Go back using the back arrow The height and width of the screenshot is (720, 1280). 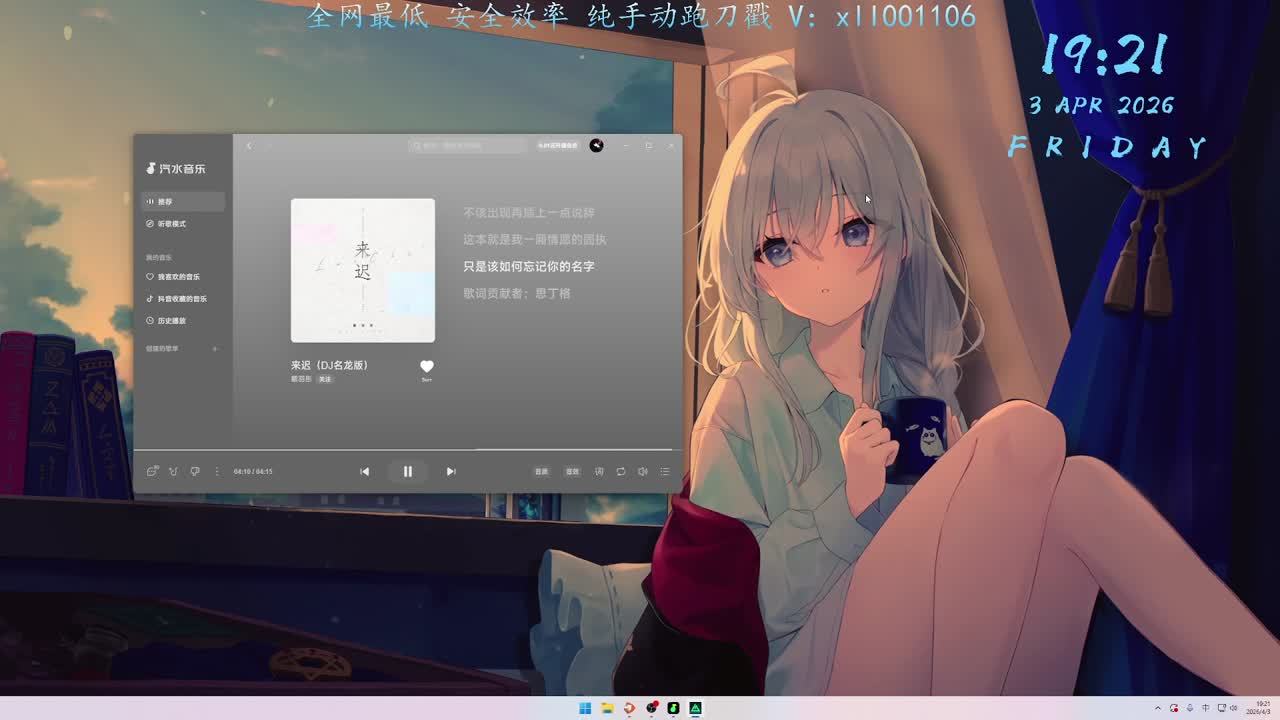249,146
